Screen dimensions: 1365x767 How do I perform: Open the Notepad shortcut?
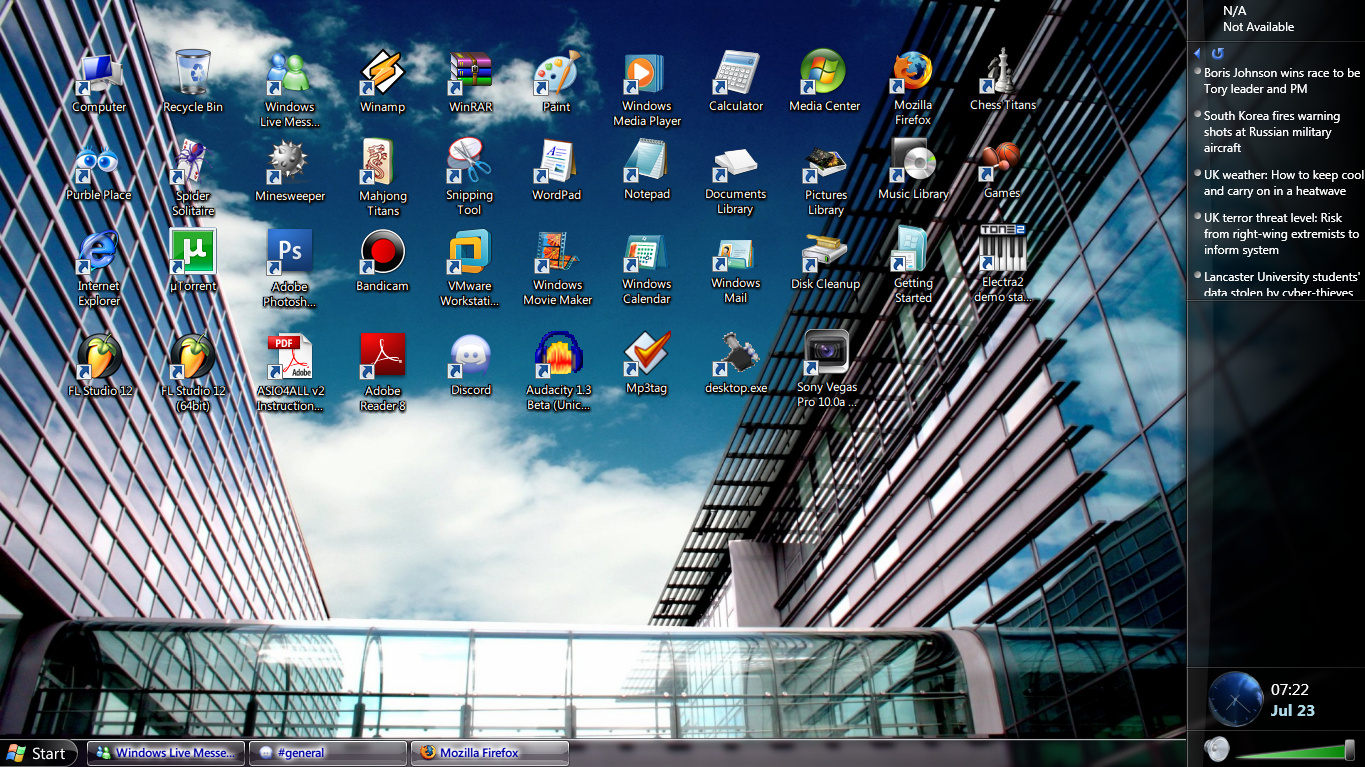click(x=647, y=171)
